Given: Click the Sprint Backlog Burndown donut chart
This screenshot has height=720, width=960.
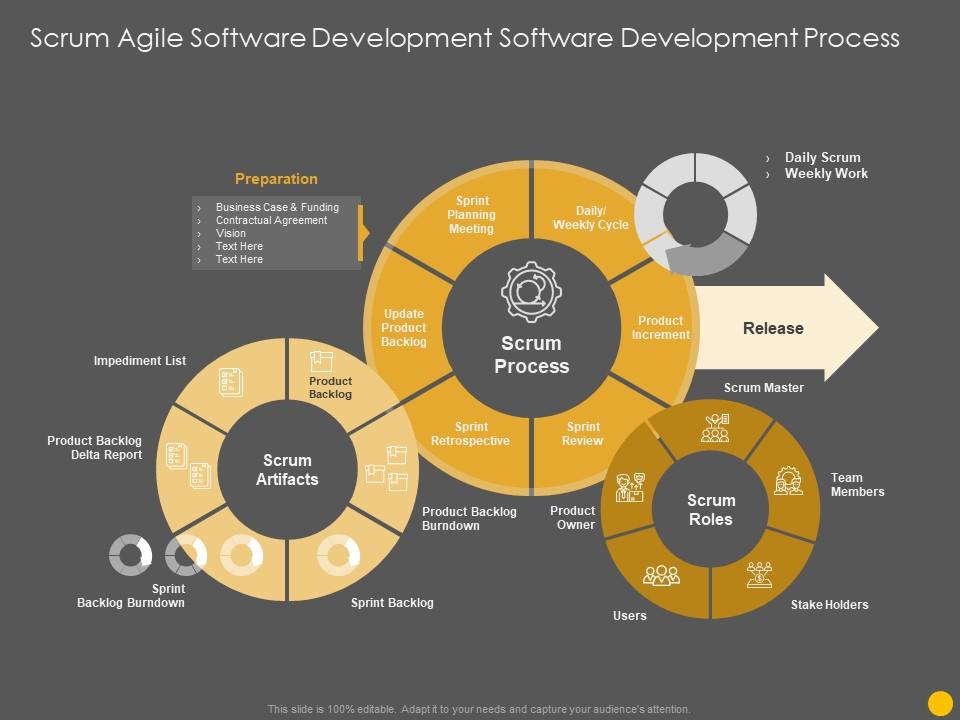Looking at the screenshot, I should click(133, 554).
